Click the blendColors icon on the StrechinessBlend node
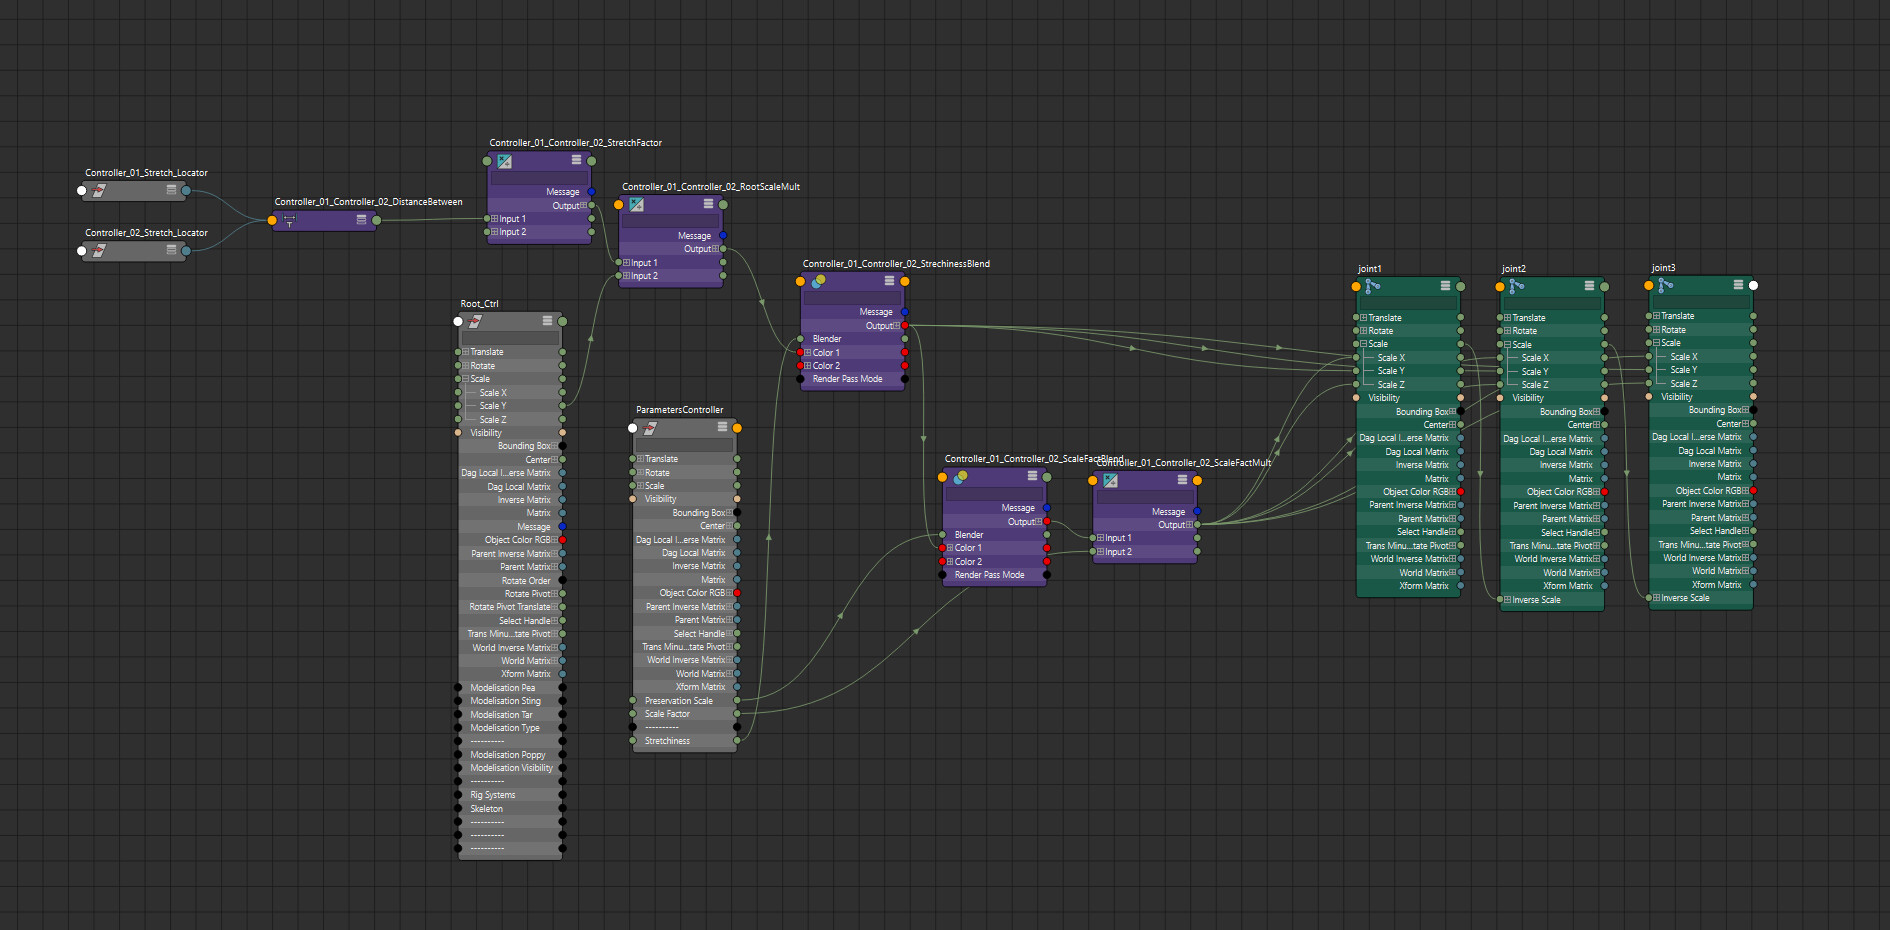 point(820,282)
